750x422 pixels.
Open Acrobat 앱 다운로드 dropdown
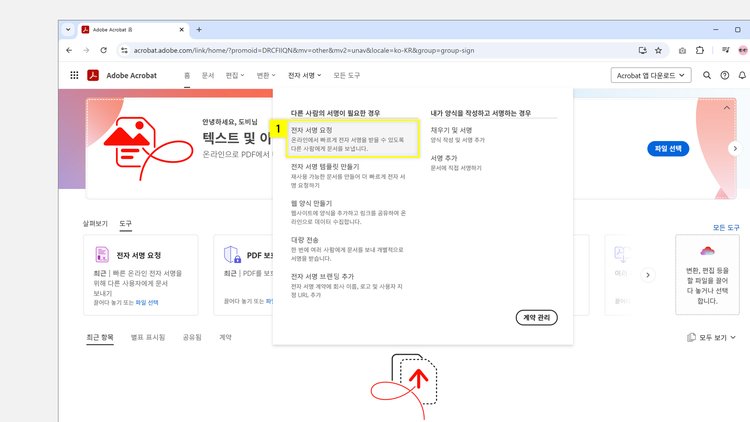coord(651,75)
